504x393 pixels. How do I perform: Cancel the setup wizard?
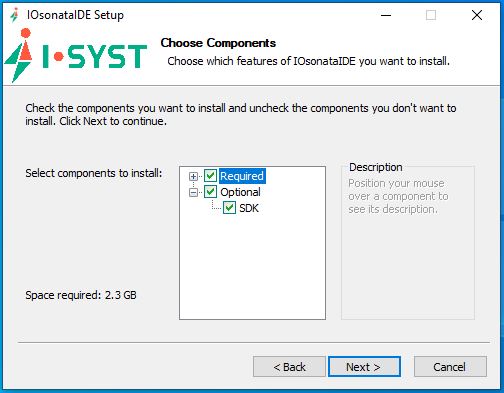450,367
